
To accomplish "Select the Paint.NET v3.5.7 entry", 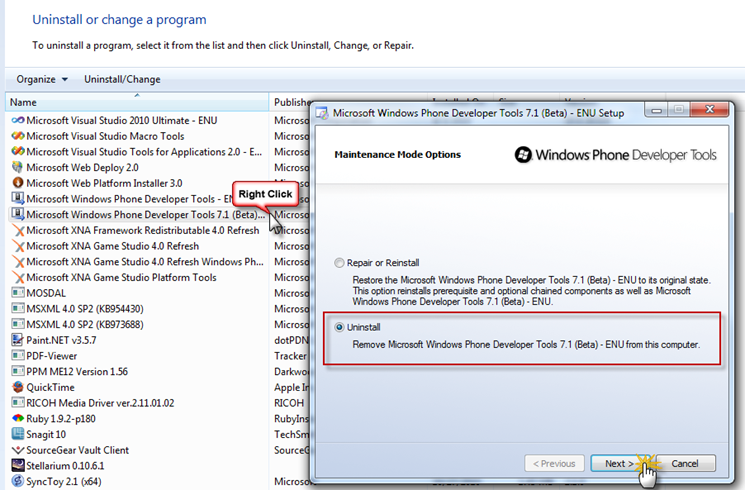I will tap(137, 340).
